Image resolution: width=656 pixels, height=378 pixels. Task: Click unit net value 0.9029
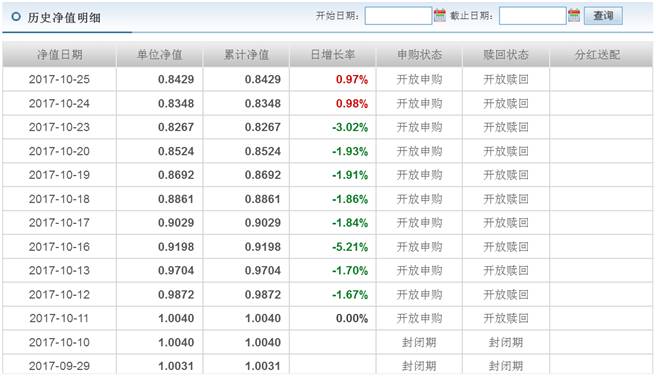[176, 223]
